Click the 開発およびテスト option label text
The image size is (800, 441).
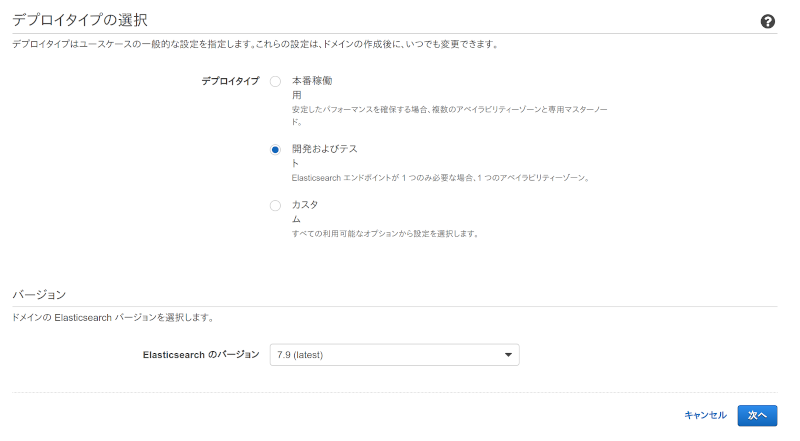point(324,156)
